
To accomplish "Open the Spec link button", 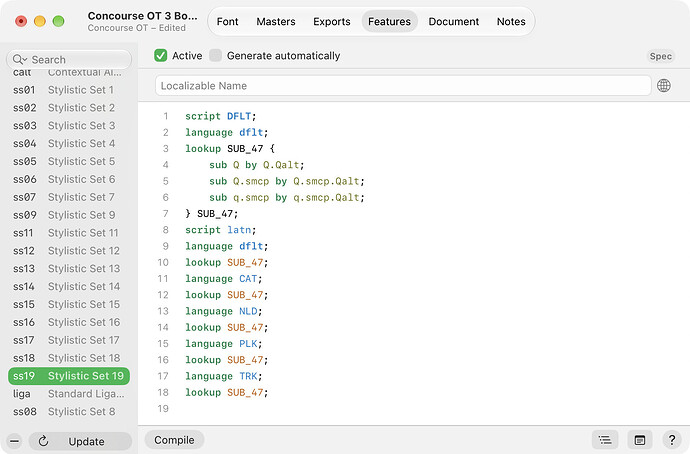I will pos(661,56).
